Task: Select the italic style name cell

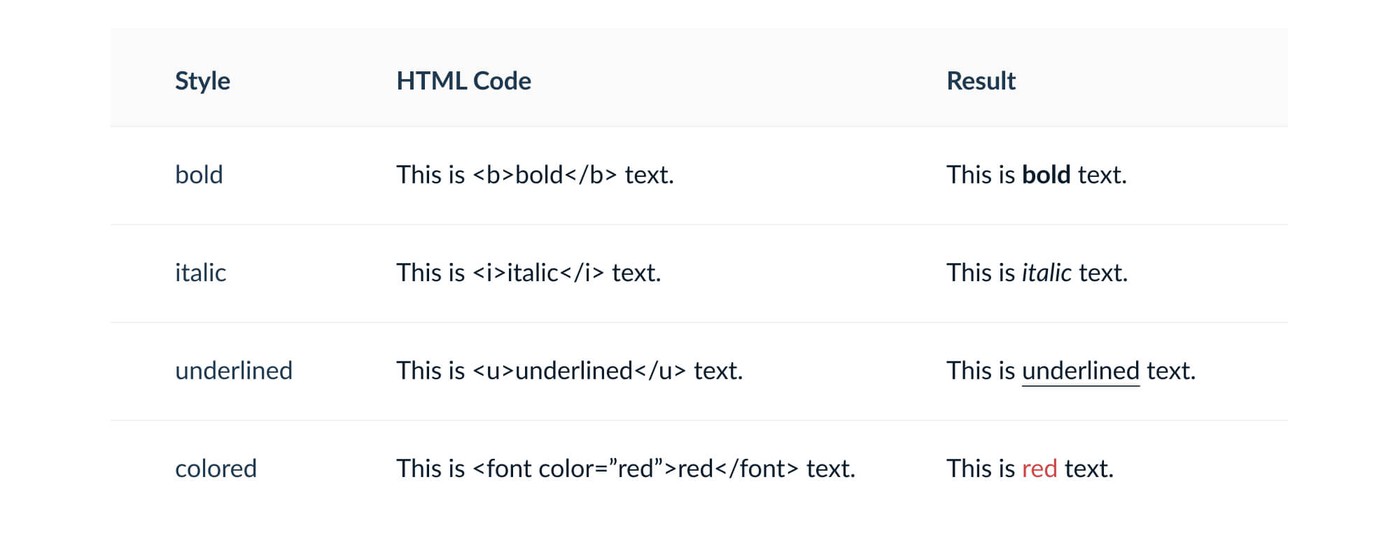Action: click(x=200, y=273)
